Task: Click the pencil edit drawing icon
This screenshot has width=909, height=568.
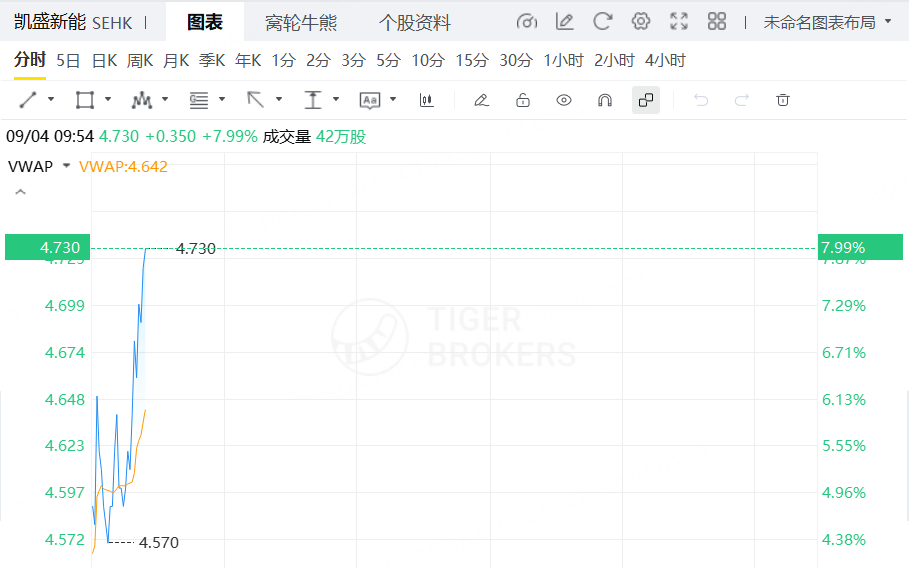Action: [481, 100]
